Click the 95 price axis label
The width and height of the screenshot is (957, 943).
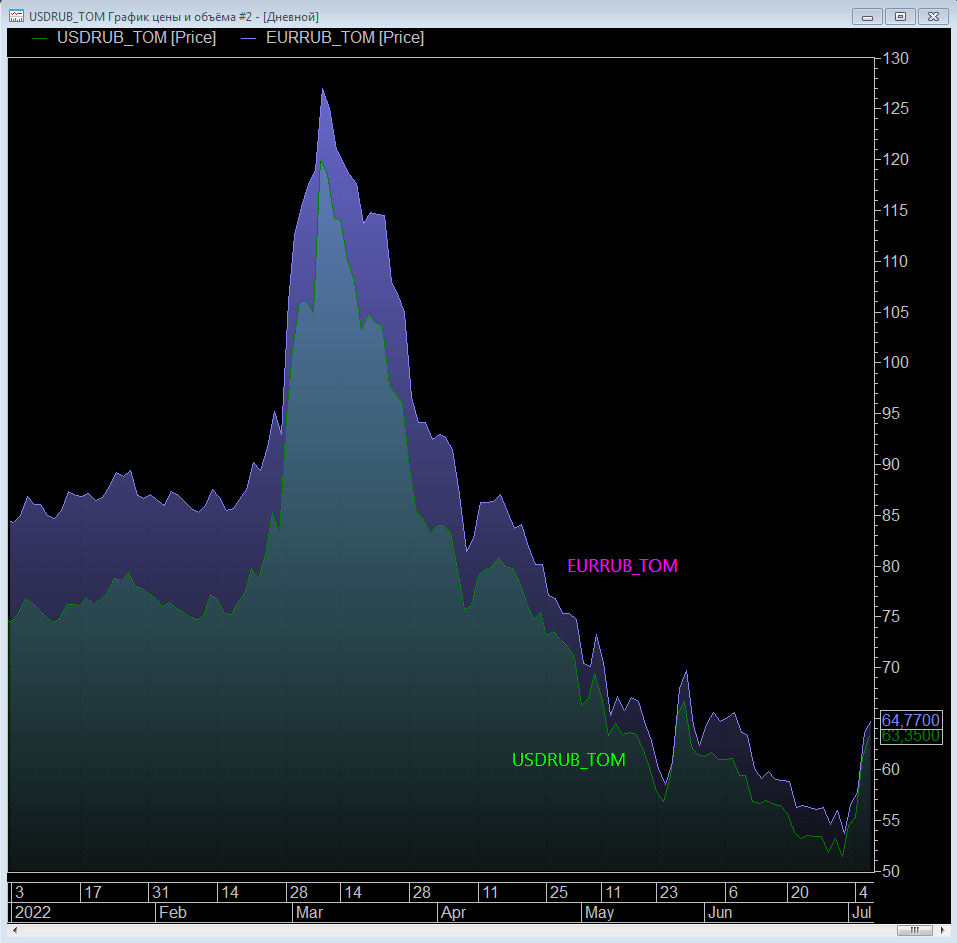coord(891,414)
